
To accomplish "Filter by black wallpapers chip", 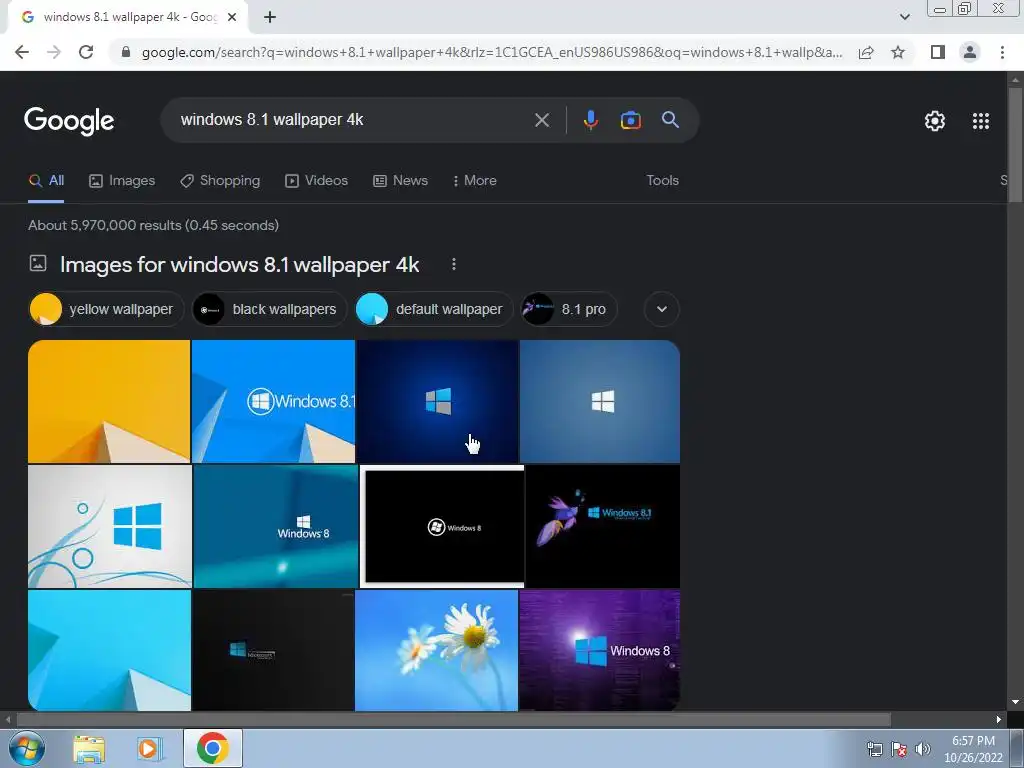I will (269, 309).
